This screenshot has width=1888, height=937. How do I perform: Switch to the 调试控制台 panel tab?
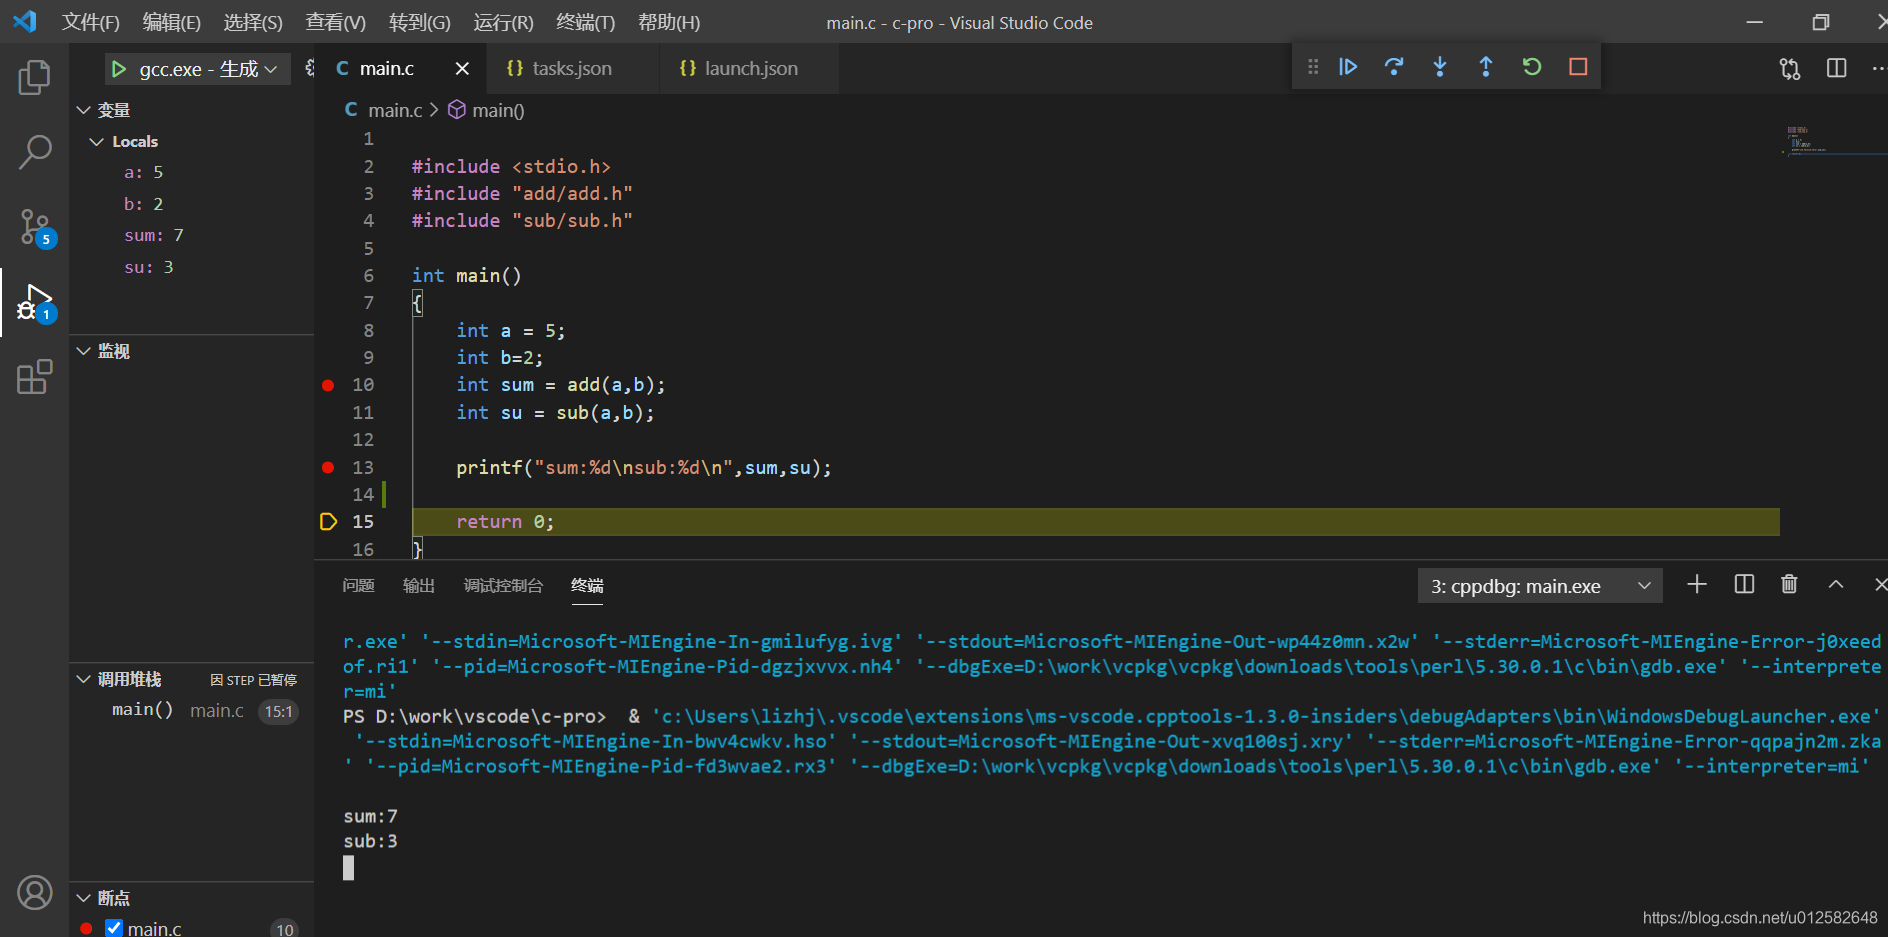click(x=504, y=585)
